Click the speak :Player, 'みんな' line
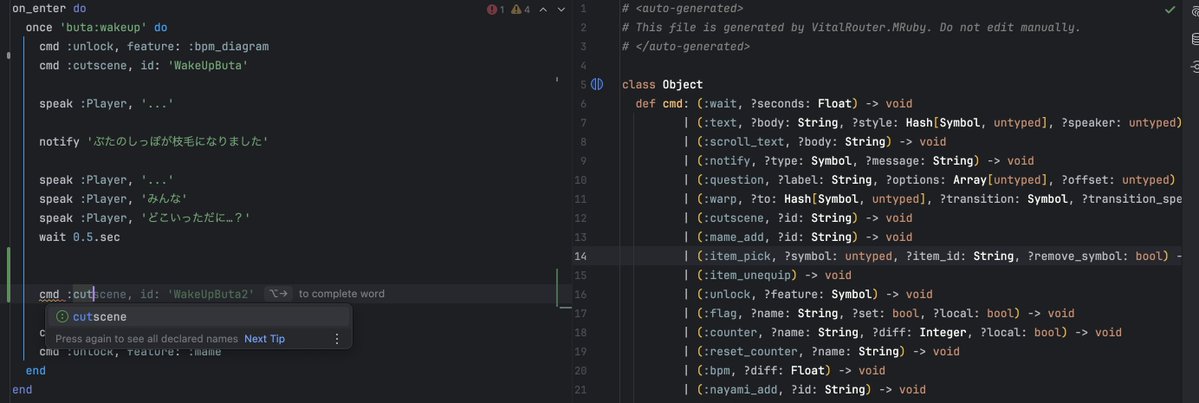 coord(113,199)
